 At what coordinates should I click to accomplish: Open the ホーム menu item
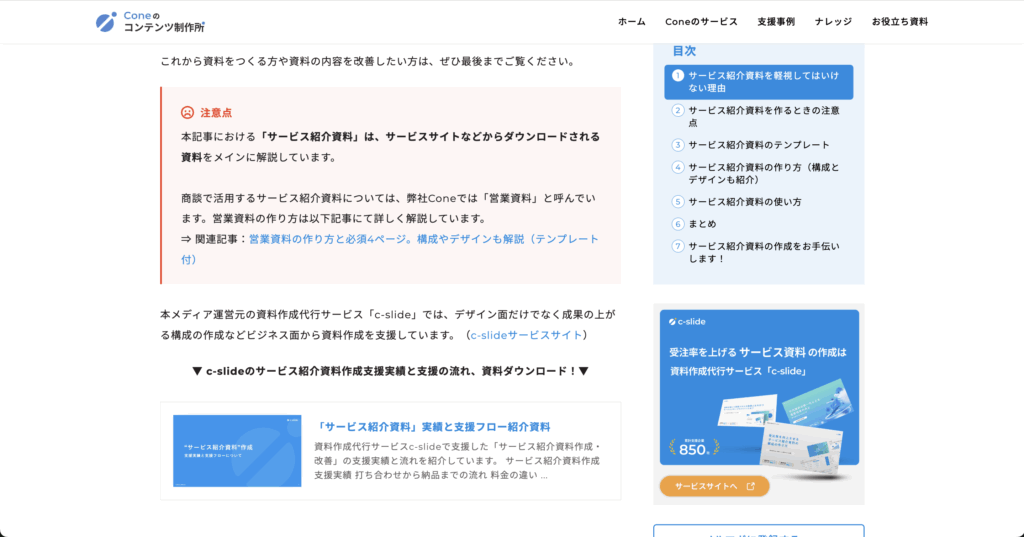coord(632,22)
